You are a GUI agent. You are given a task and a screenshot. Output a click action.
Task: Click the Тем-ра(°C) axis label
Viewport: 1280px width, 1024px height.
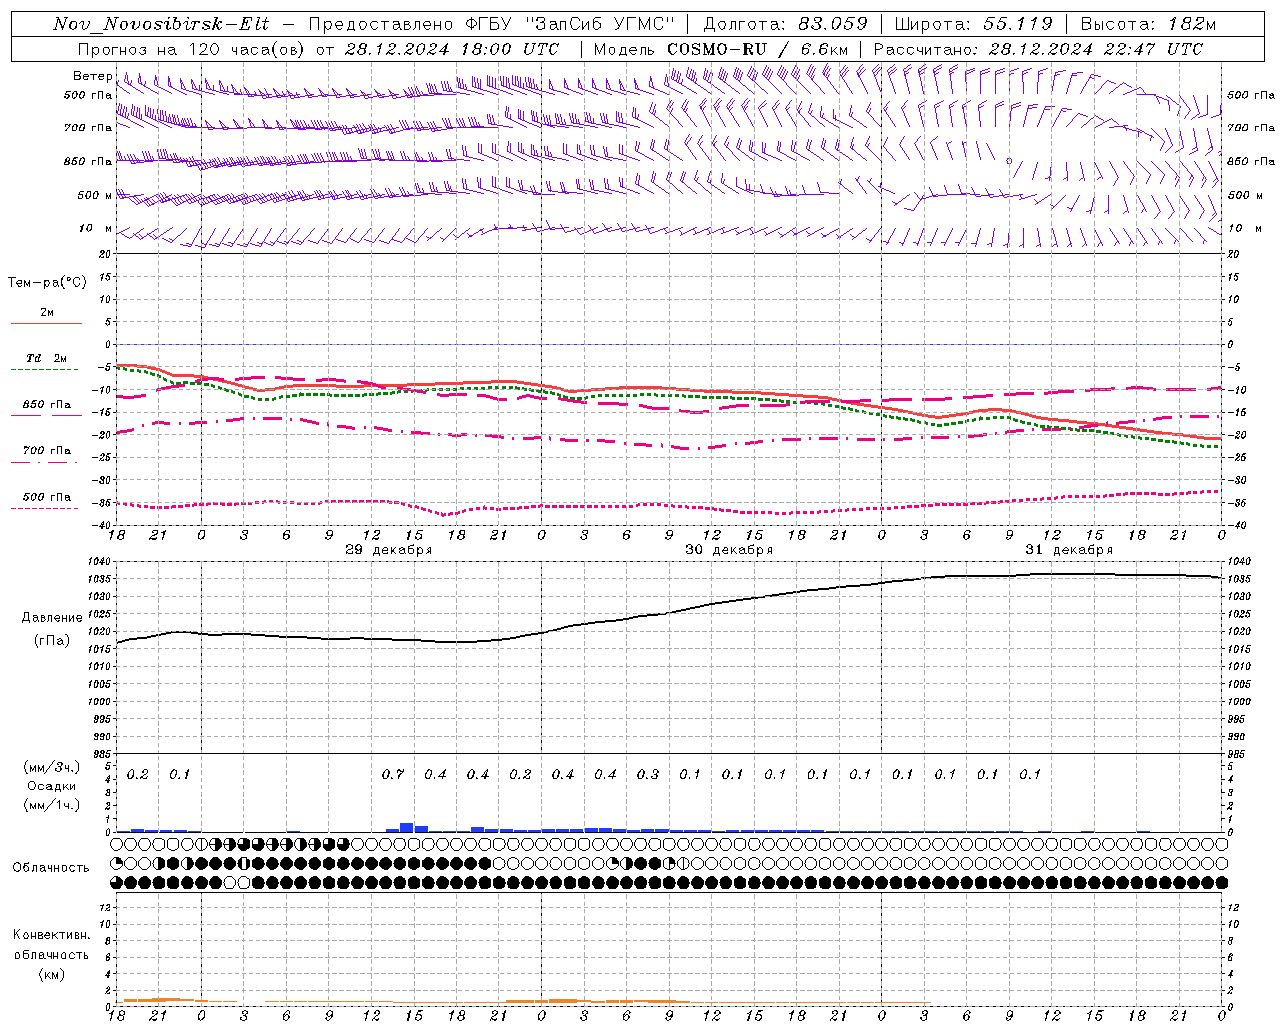pyautogui.click(x=47, y=283)
